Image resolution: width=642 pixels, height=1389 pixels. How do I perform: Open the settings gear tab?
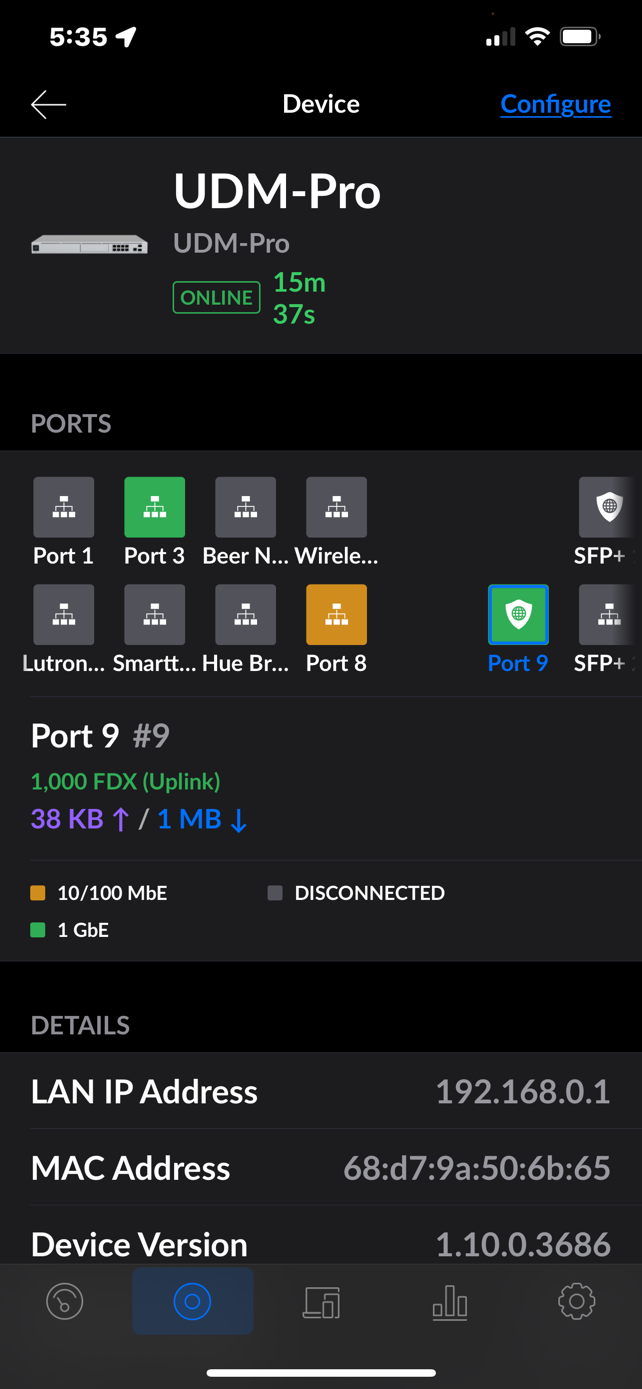(x=576, y=1302)
